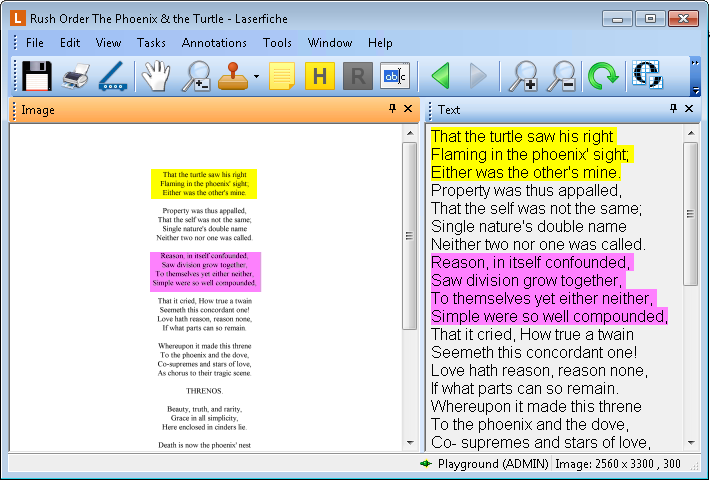Select the Pan hand tool

[156, 76]
